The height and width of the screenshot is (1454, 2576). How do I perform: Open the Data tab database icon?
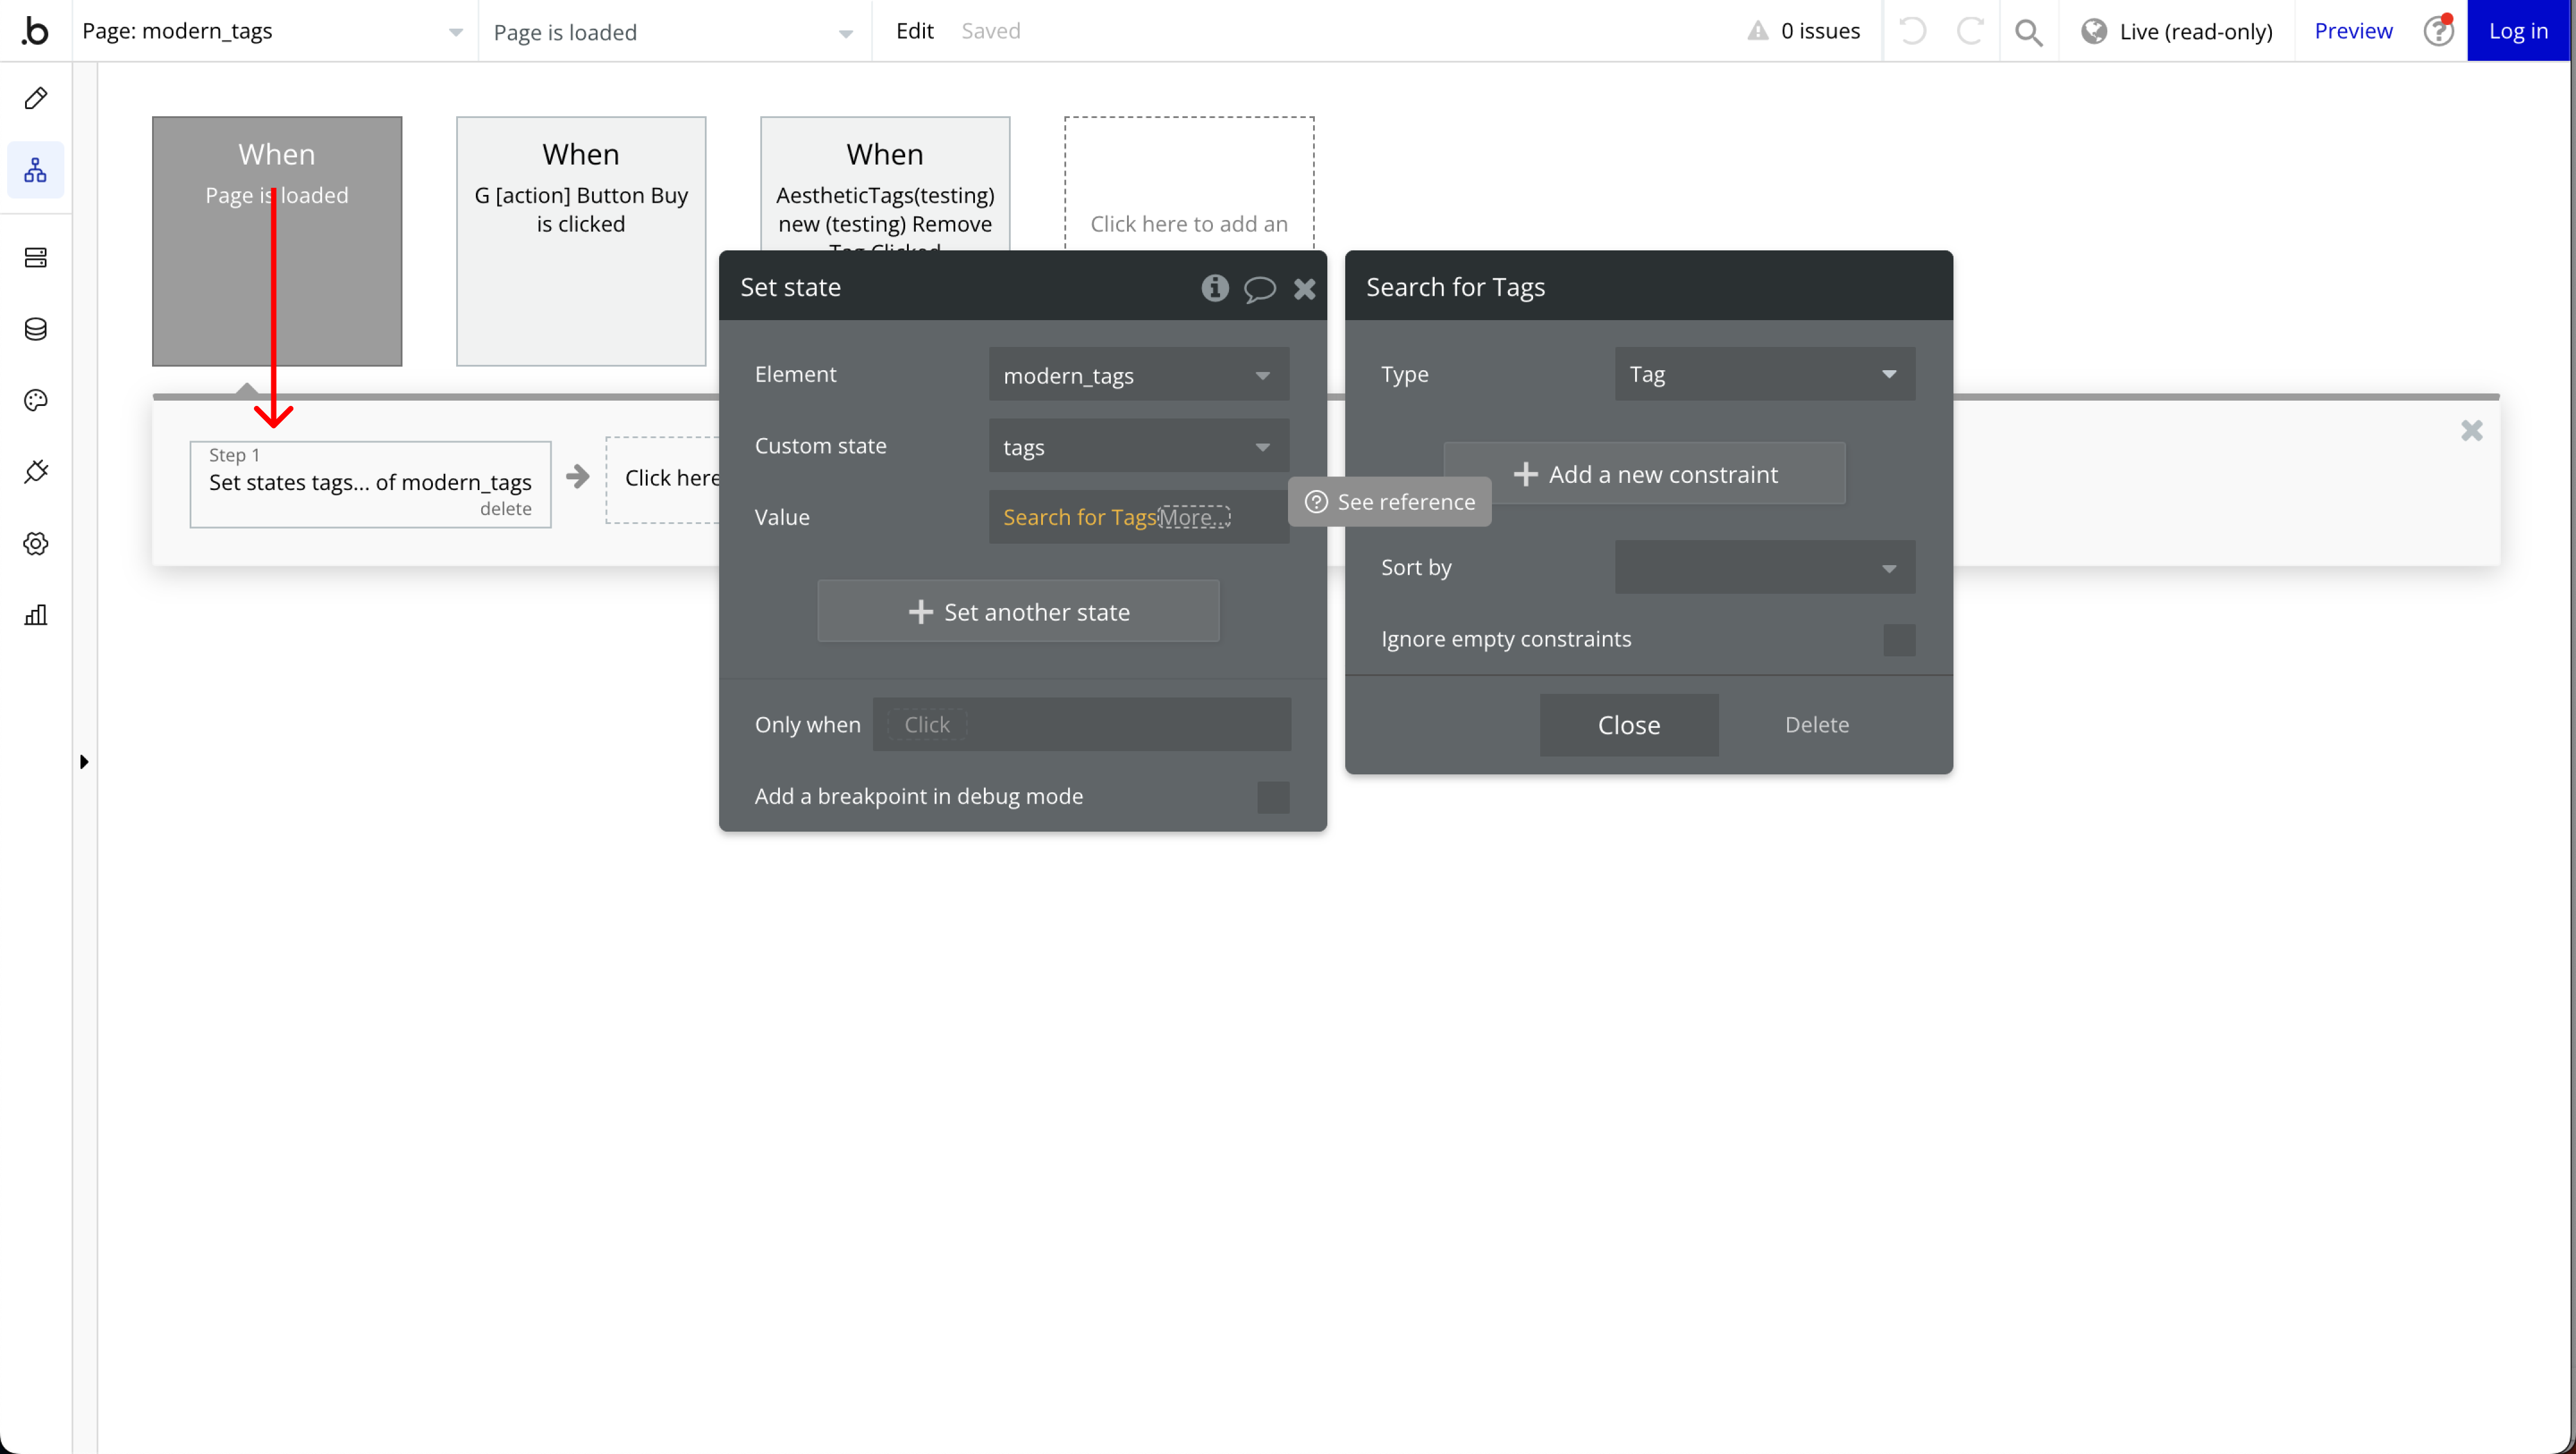pyautogui.click(x=36, y=329)
